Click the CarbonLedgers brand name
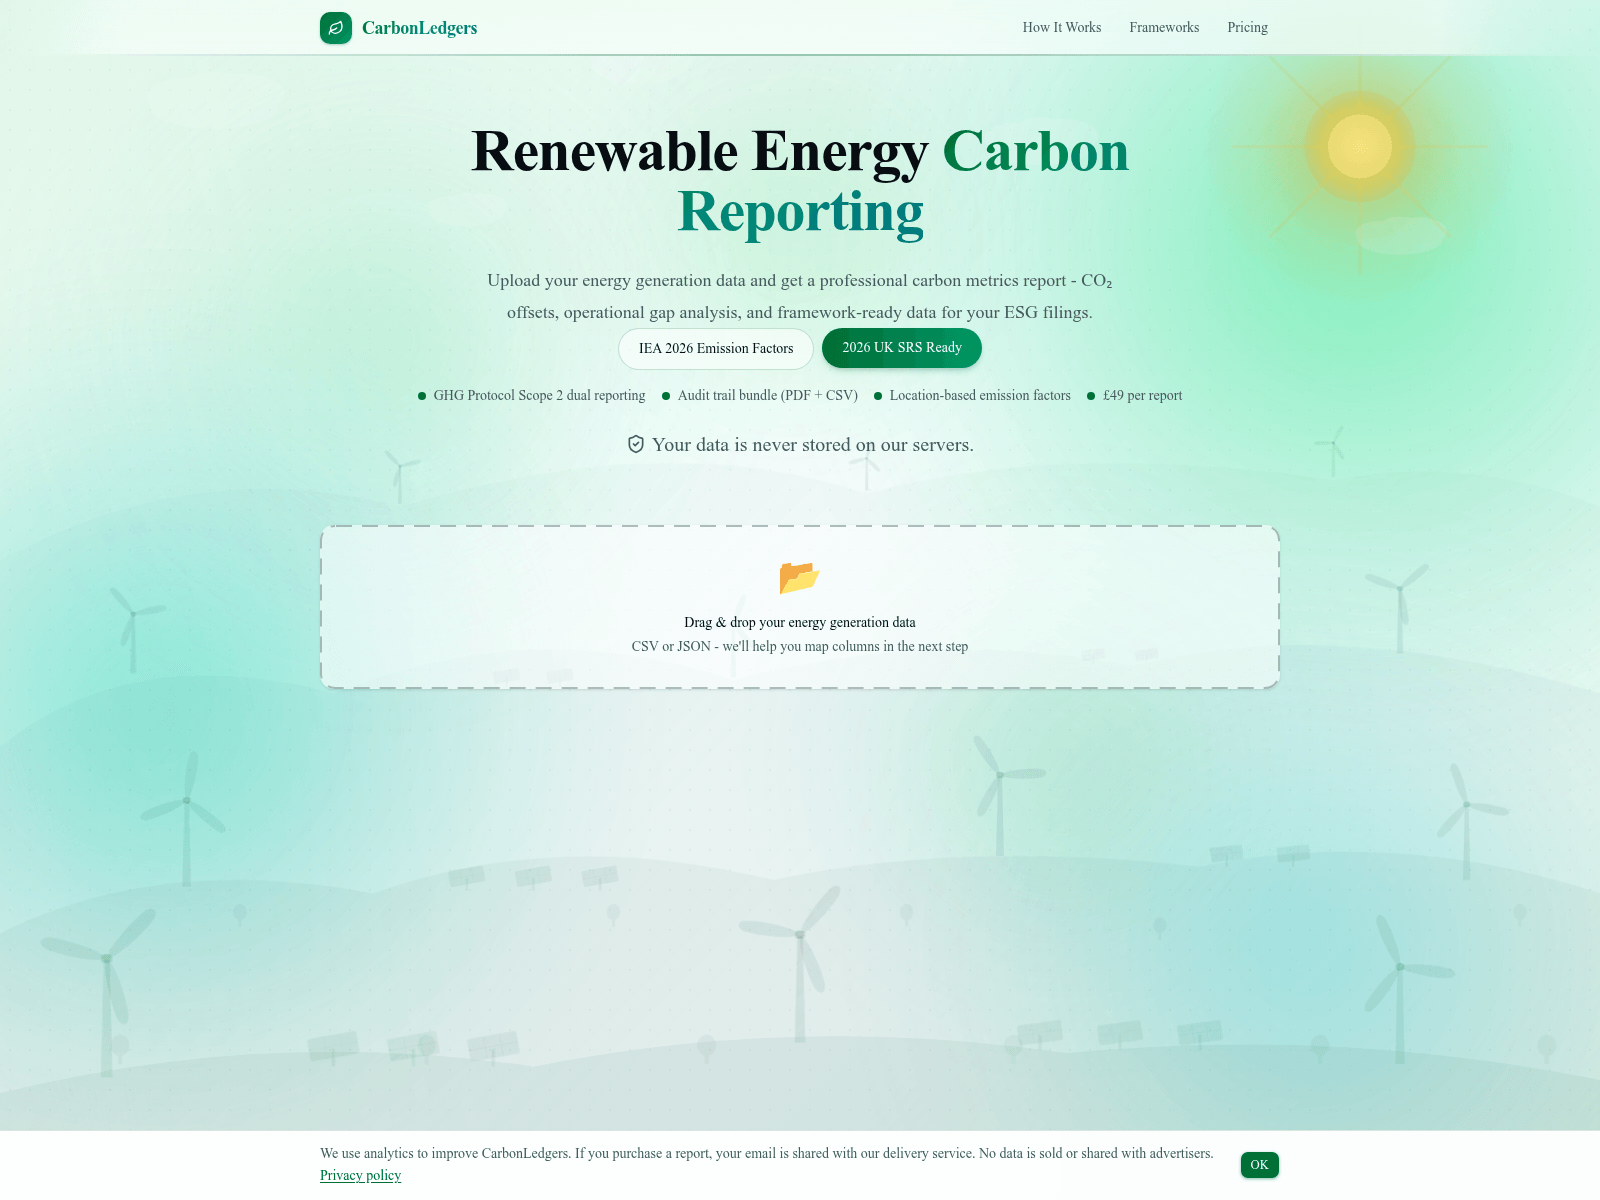 tap(419, 28)
